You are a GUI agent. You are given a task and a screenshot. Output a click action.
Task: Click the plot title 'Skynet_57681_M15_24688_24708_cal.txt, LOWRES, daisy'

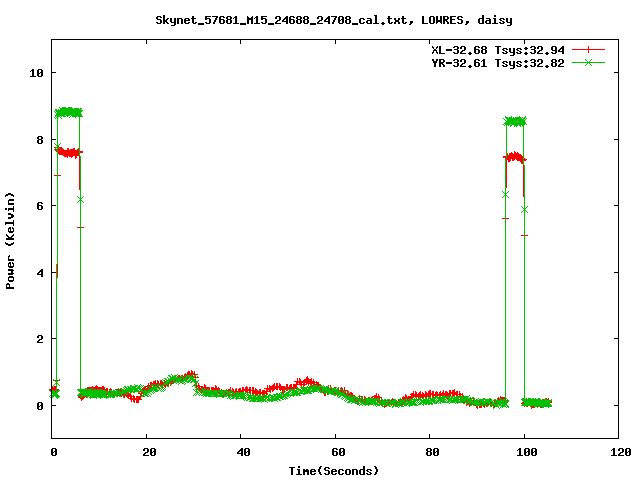[334, 20]
